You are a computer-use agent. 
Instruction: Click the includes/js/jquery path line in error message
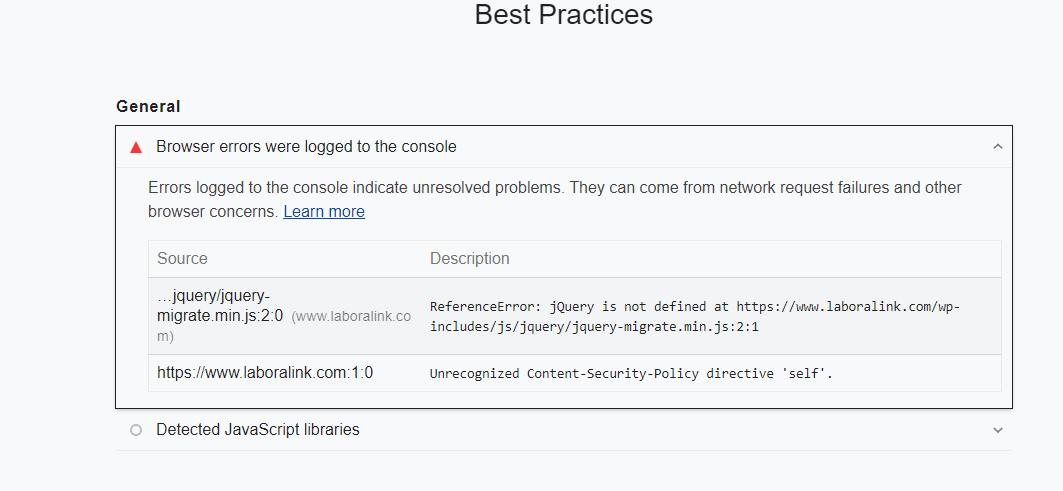594,327
